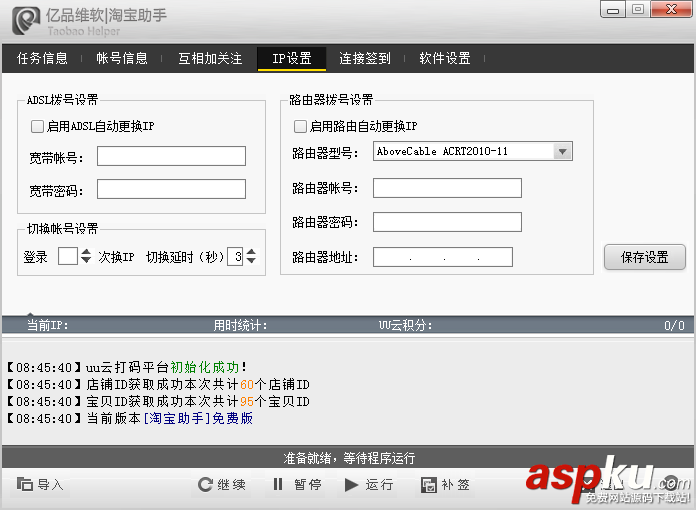
Task: Minimize the Taobao Helper window
Action: pos(613,9)
